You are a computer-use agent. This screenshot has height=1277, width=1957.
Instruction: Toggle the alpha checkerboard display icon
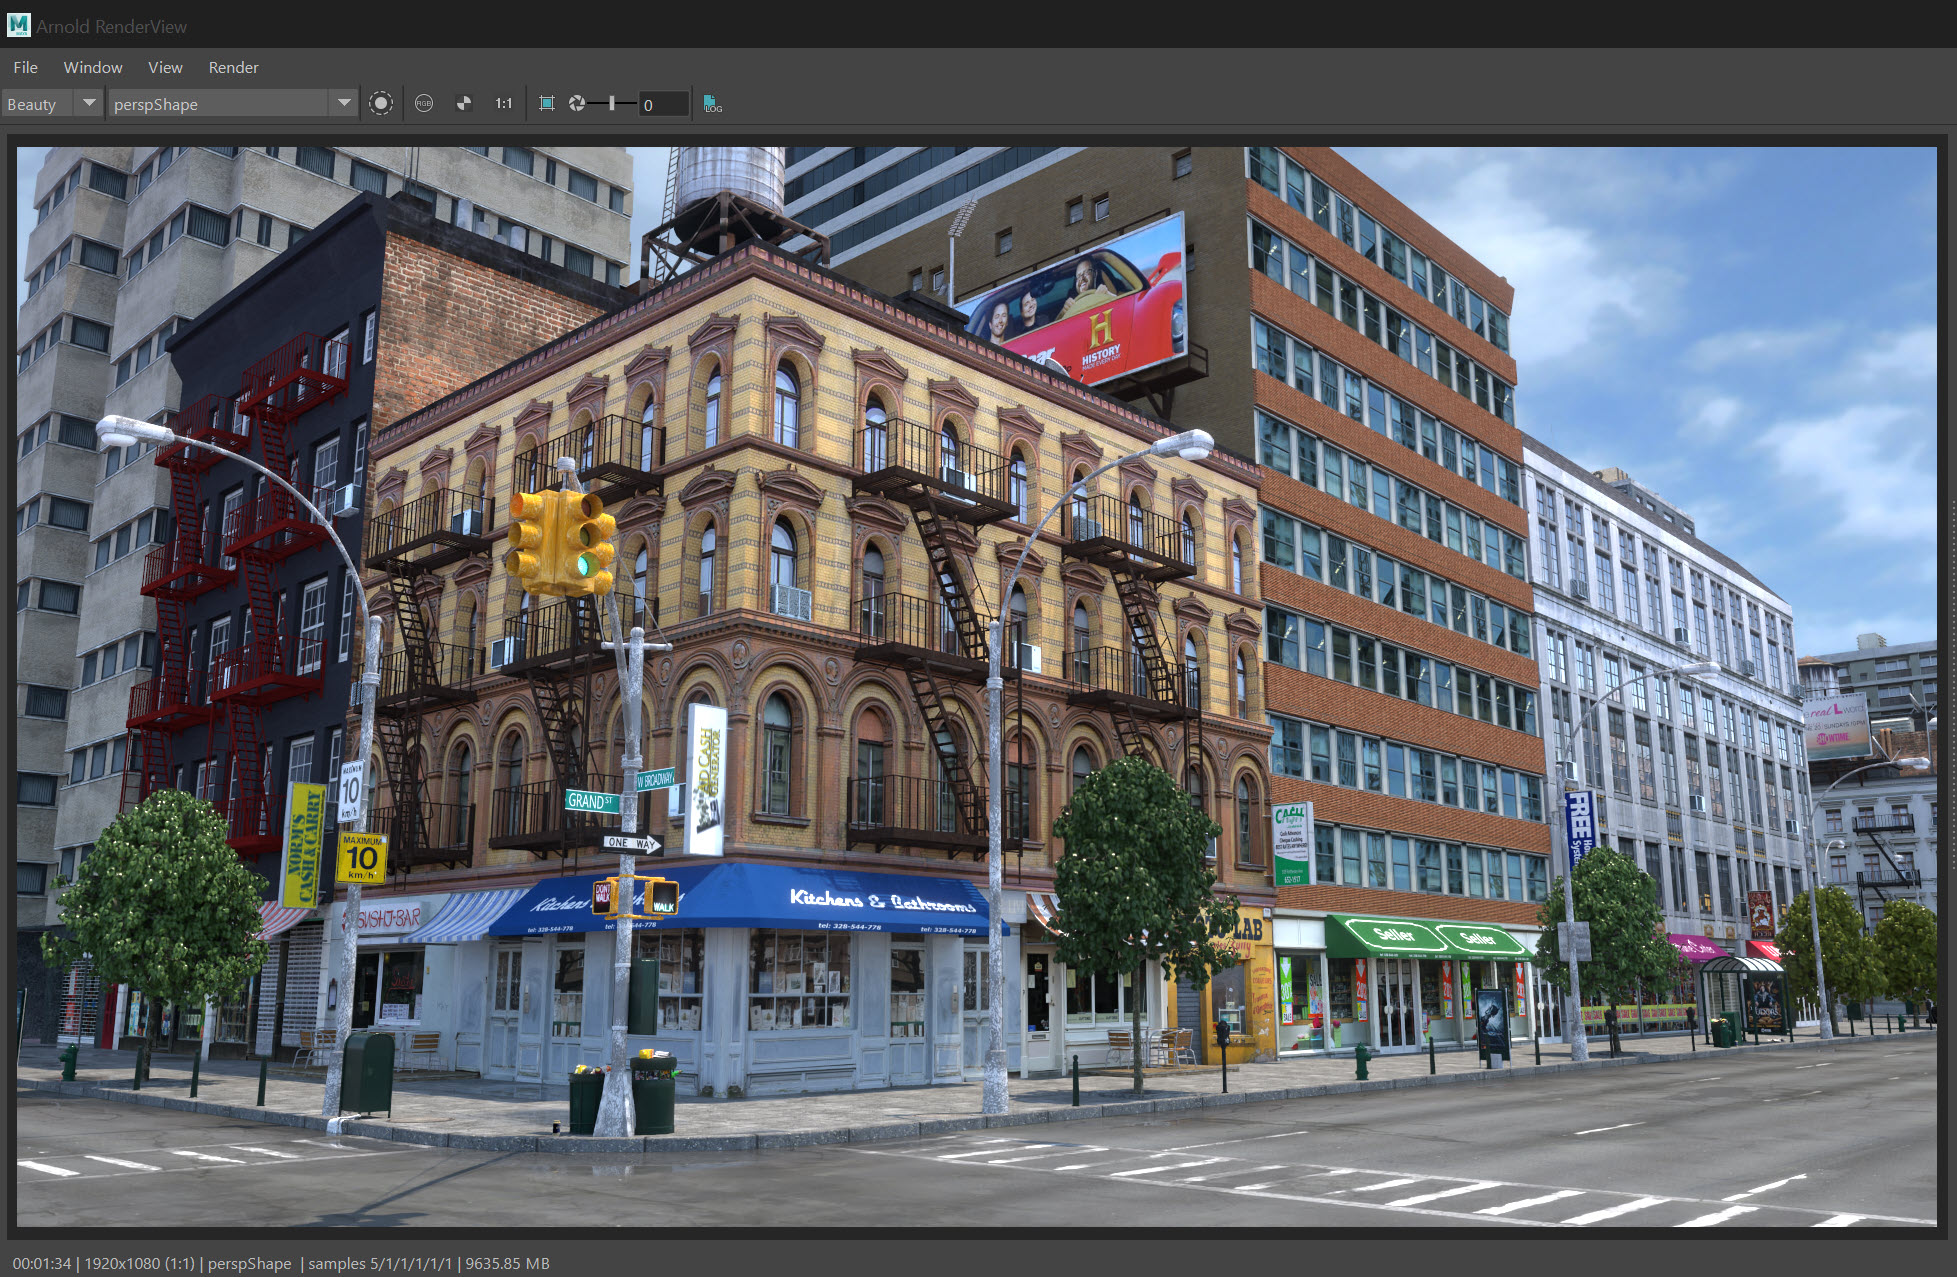pos(464,103)
